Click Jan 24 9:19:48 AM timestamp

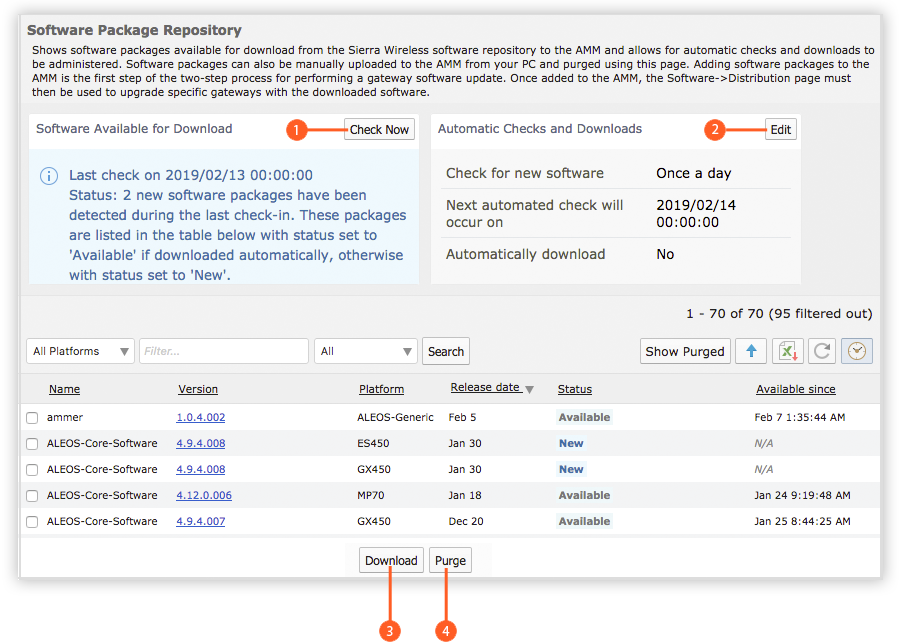802,495
